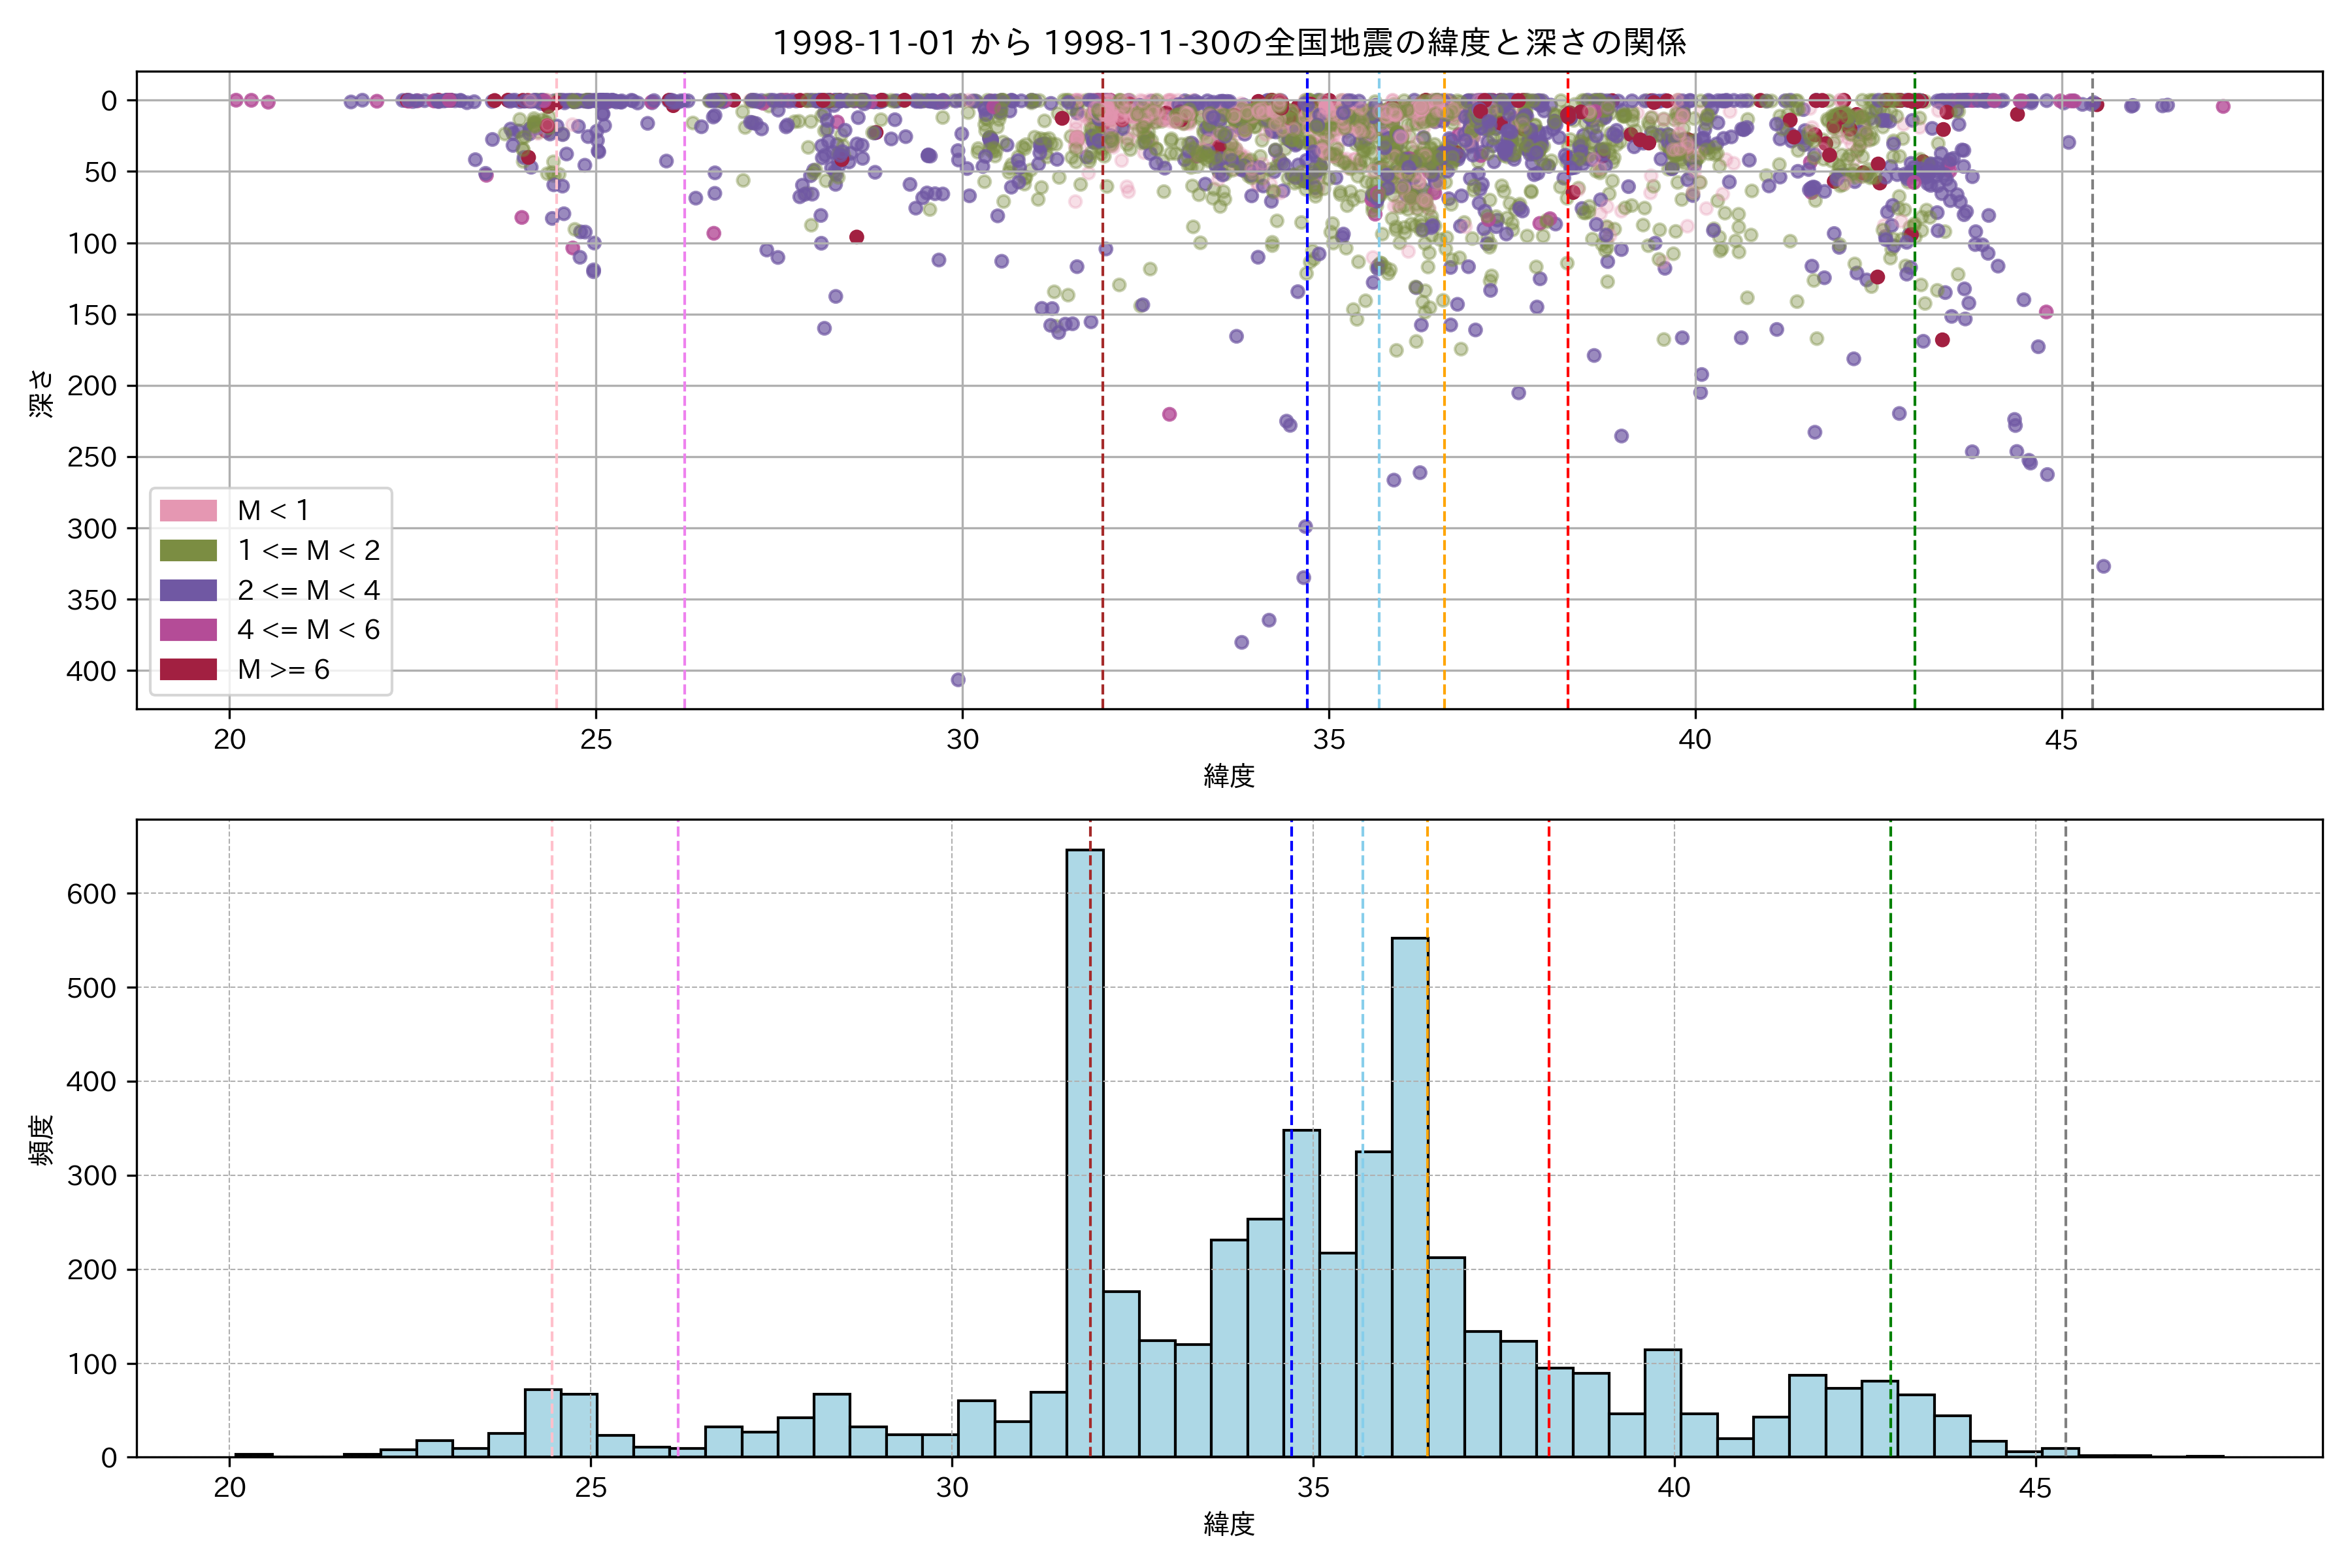Click the purple 2 <= M < 4 legend swatch
Screen dimensions: 2352x1568
tap(188, 590)
